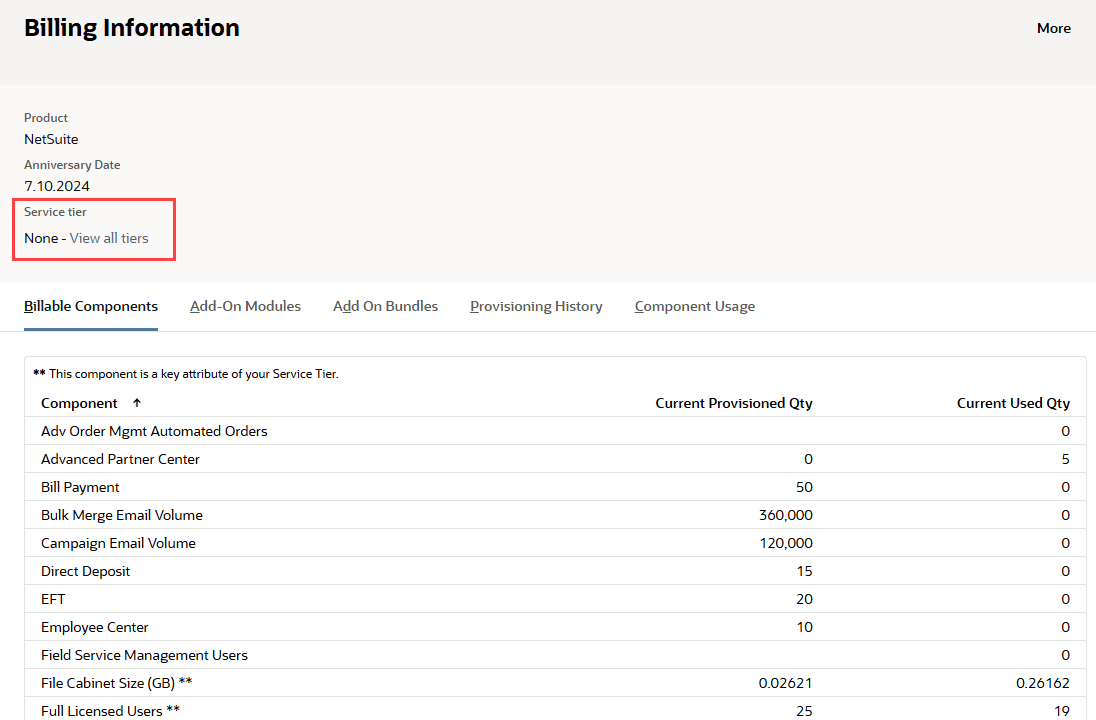Sort by the Component column header
Viewport: 1096px width, 720px height.
(x=79, y=403)
